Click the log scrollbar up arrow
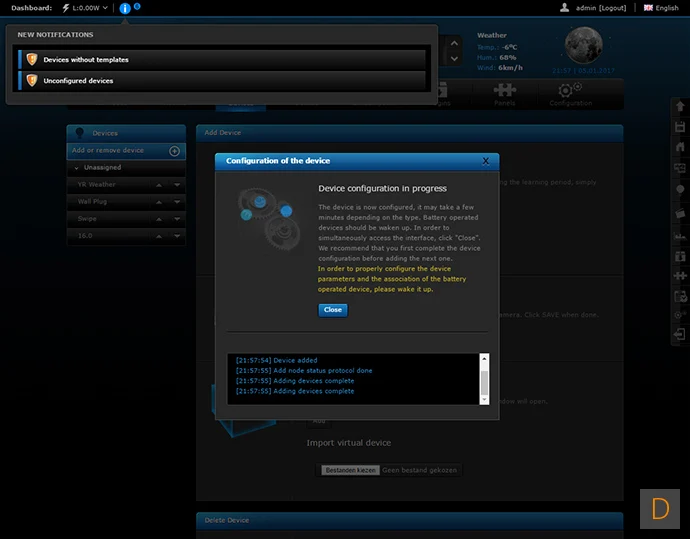 tap(484, 359)
